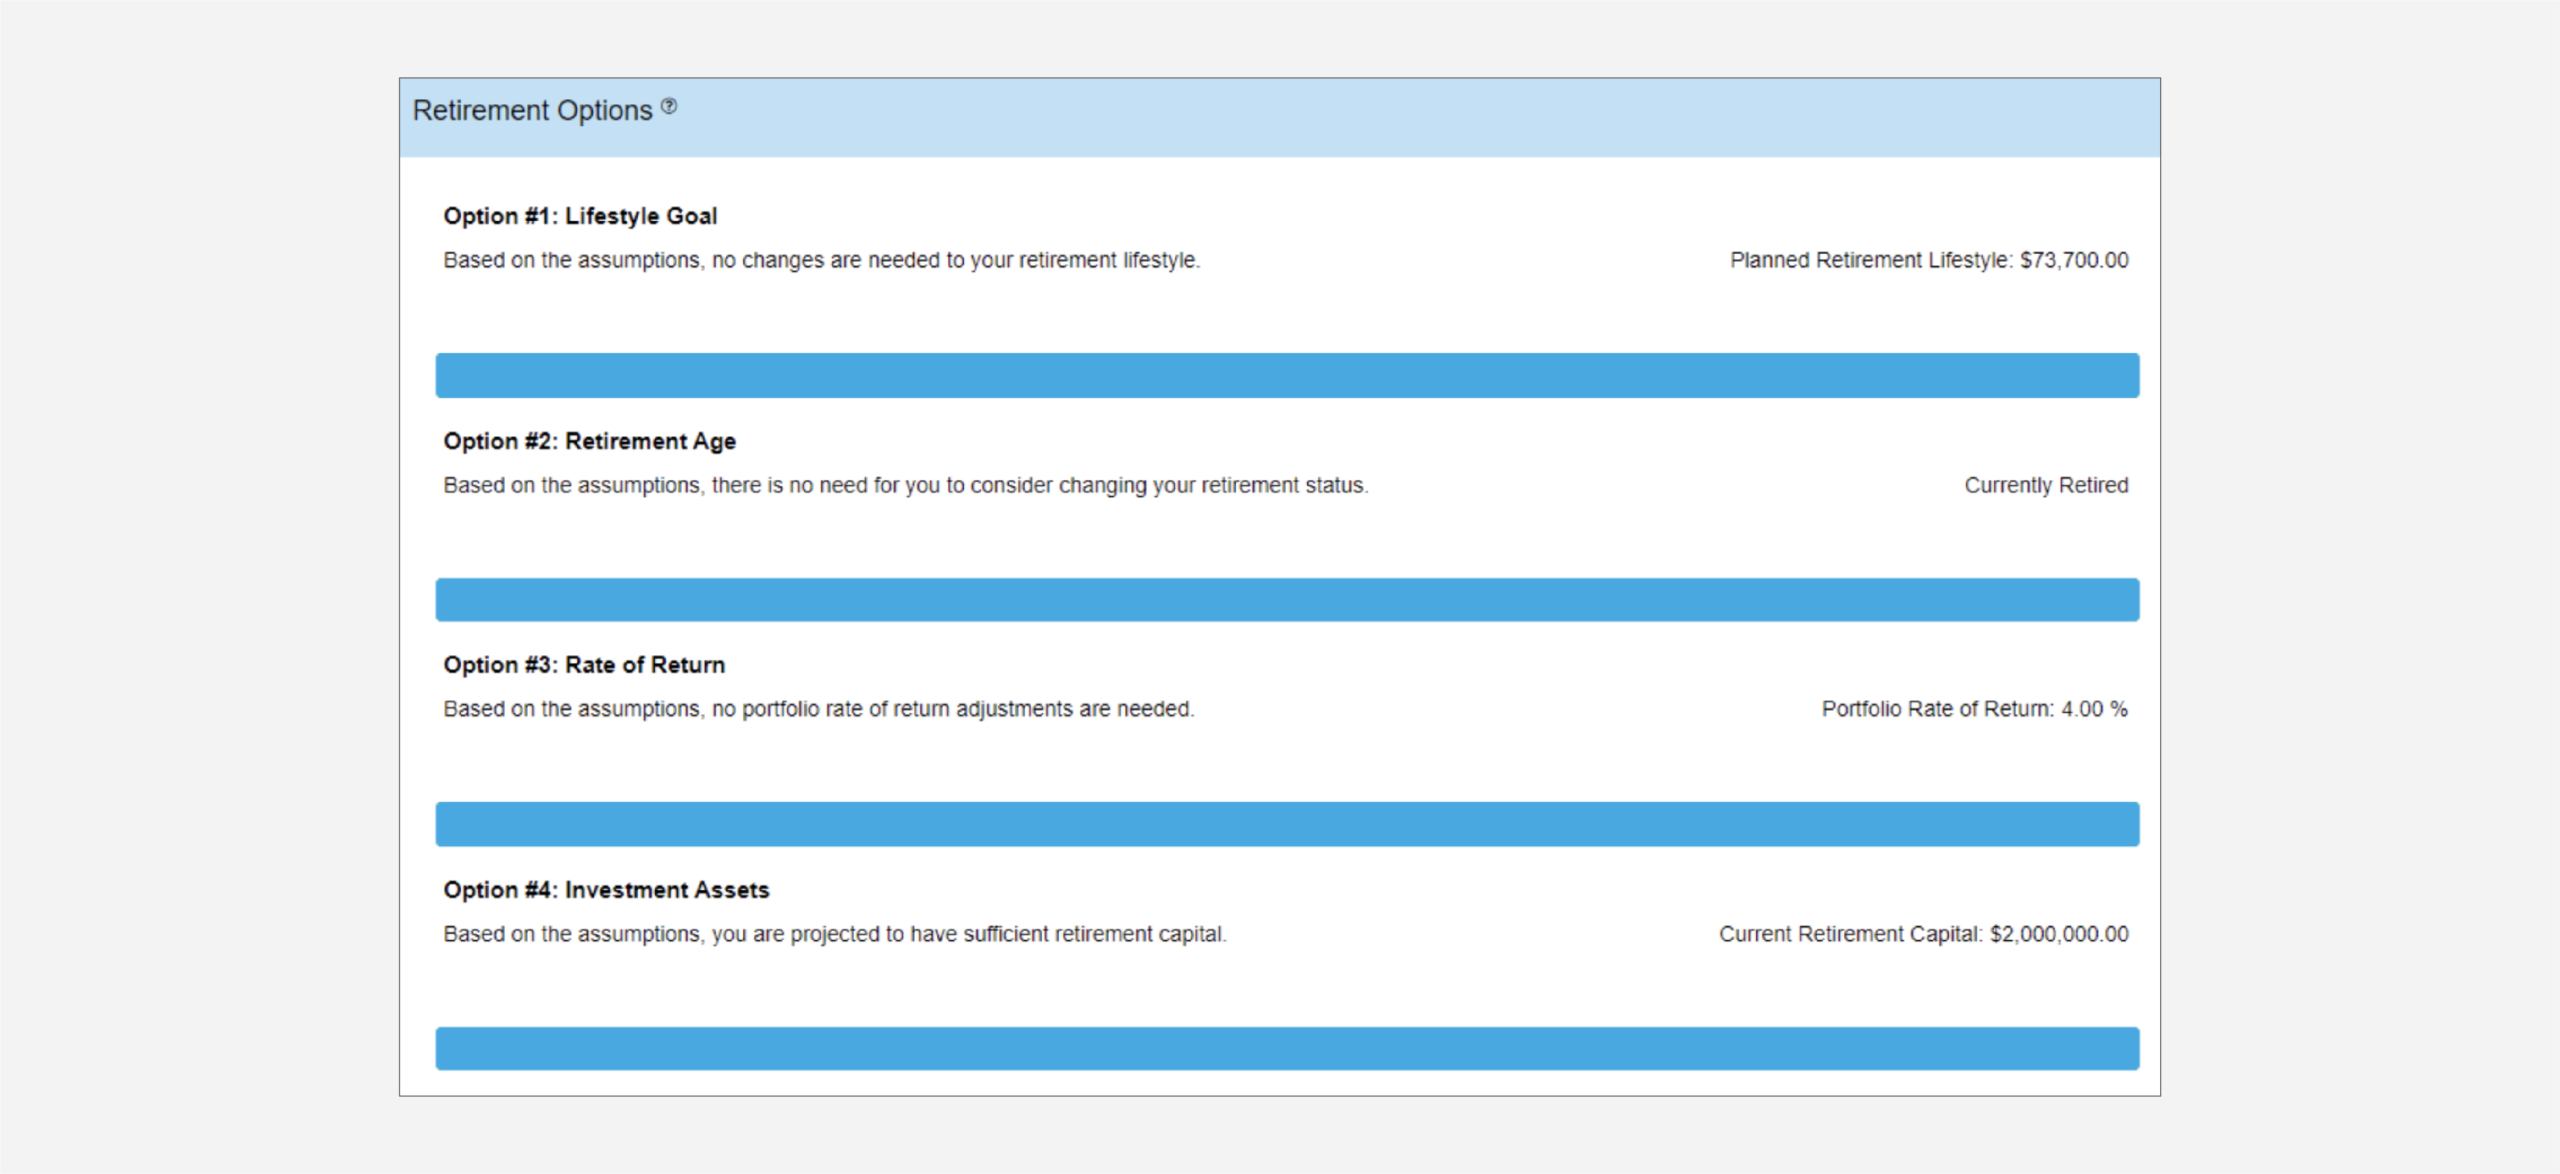Click the gray page background outside the panel

point(200,600)
